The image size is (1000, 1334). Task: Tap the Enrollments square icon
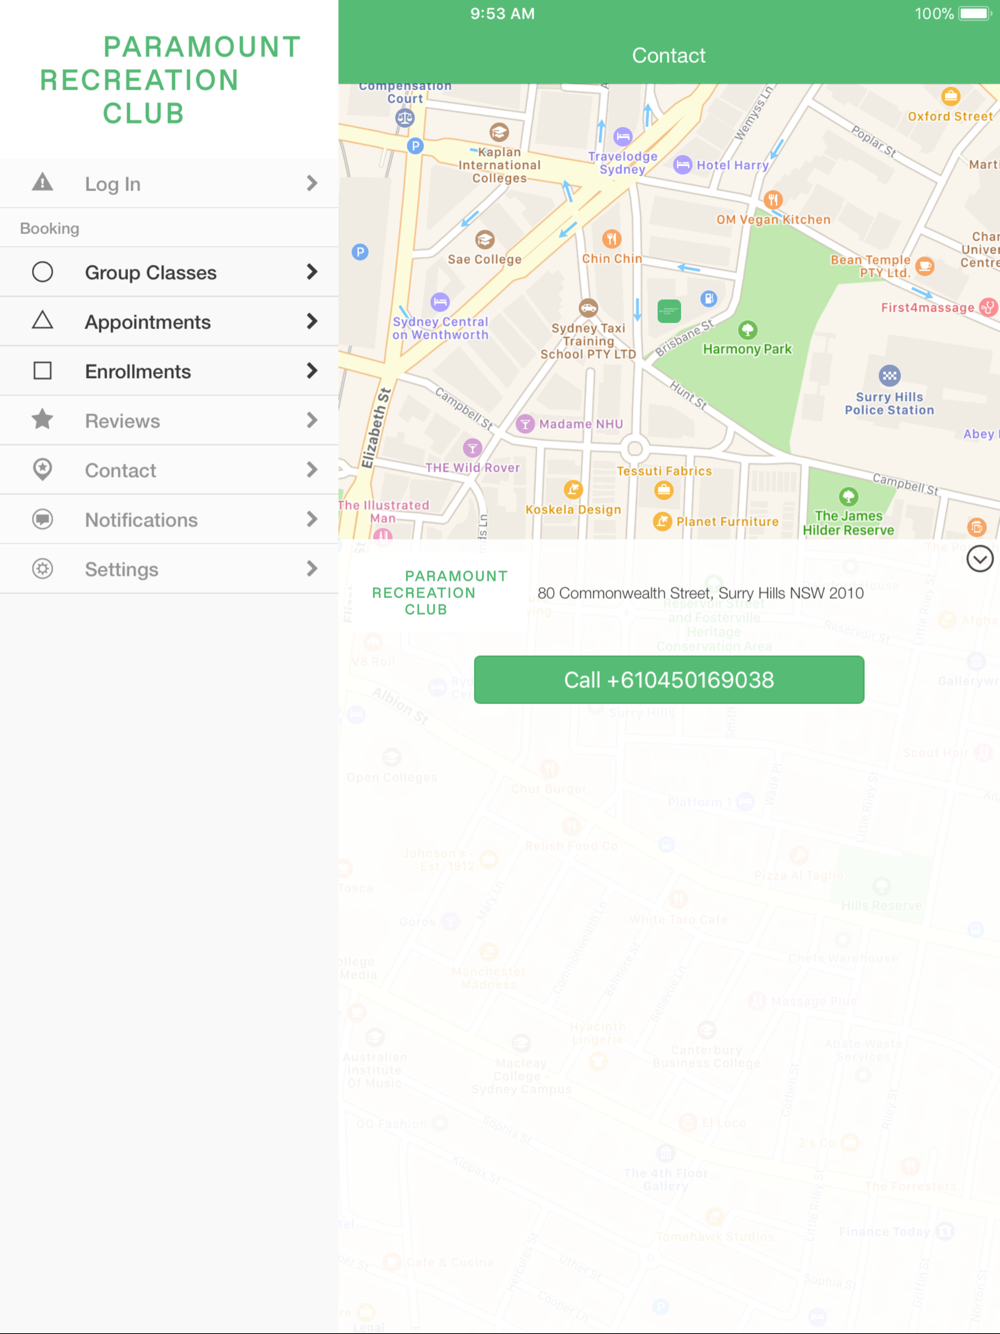coord(42,371)
